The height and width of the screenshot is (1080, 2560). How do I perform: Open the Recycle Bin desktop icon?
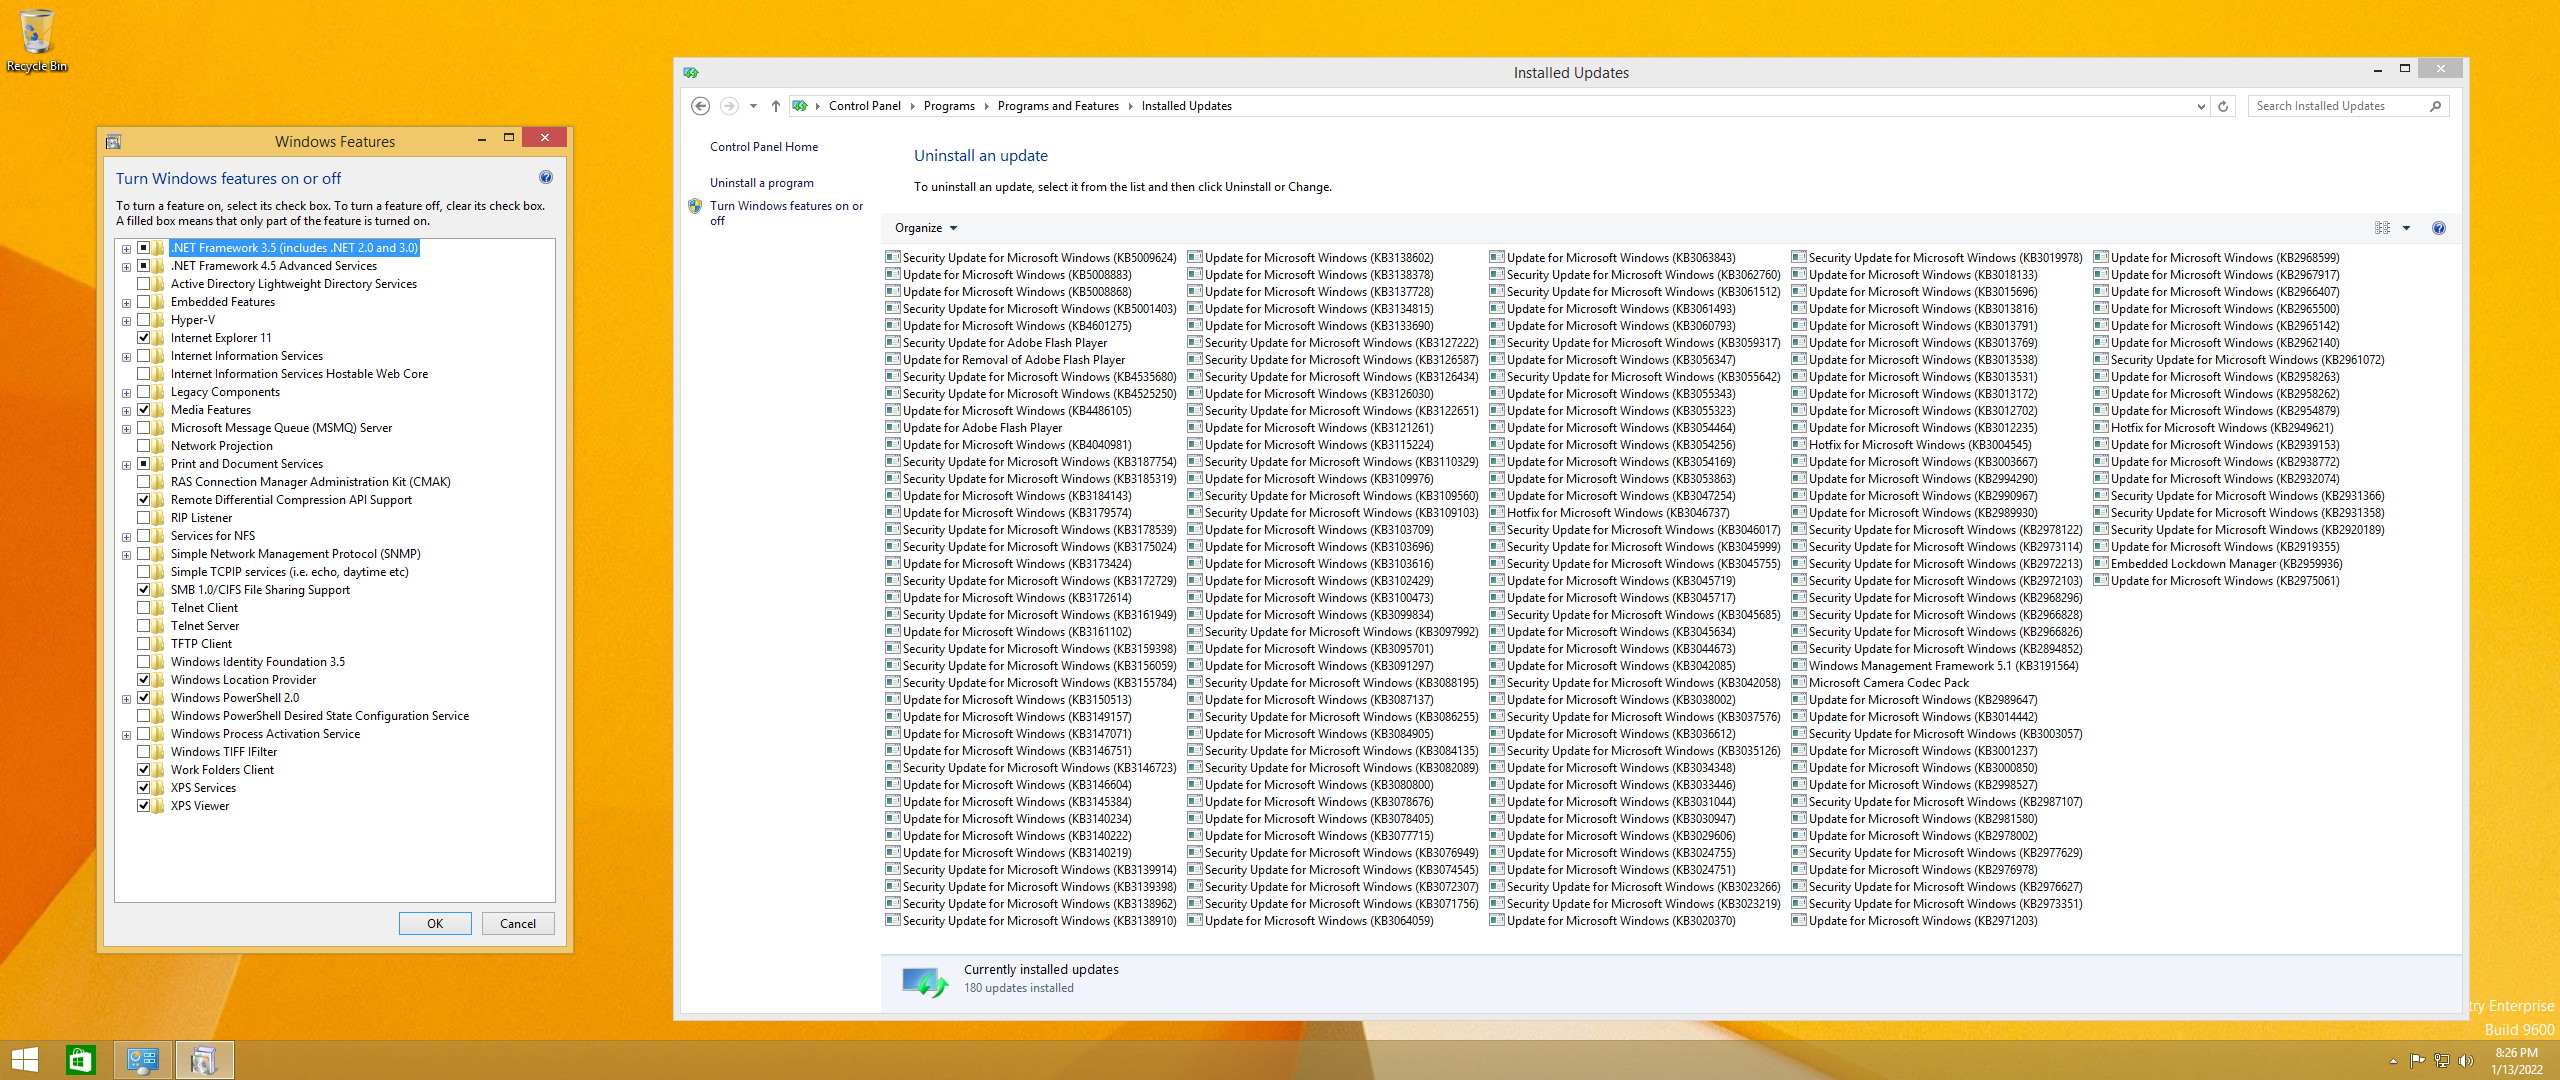(x=36, y=40)
